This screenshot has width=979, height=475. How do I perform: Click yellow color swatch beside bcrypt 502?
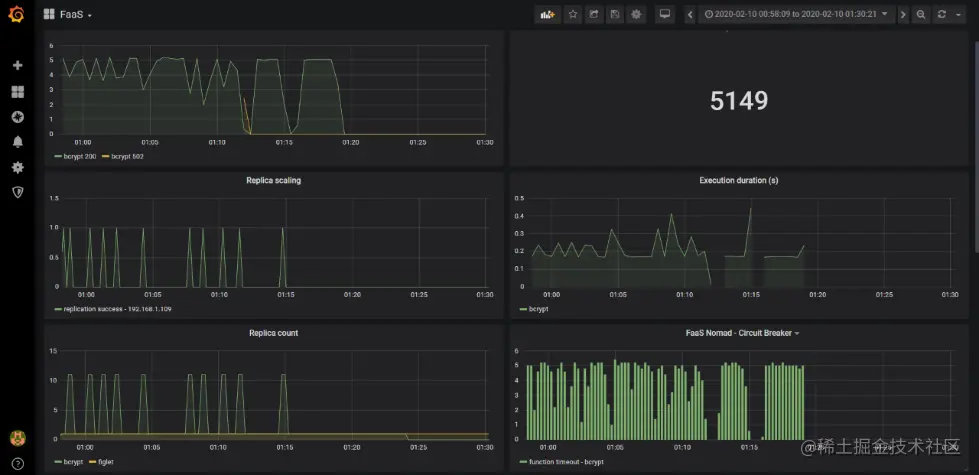click(x=106, y=157)
